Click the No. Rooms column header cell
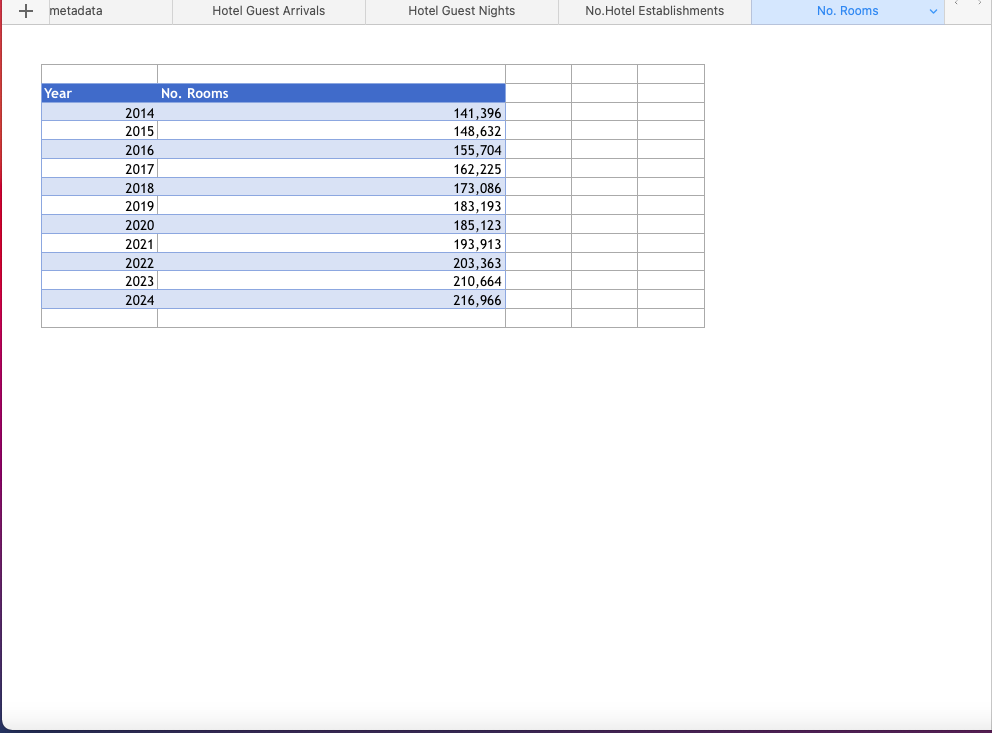 (330, 93)
